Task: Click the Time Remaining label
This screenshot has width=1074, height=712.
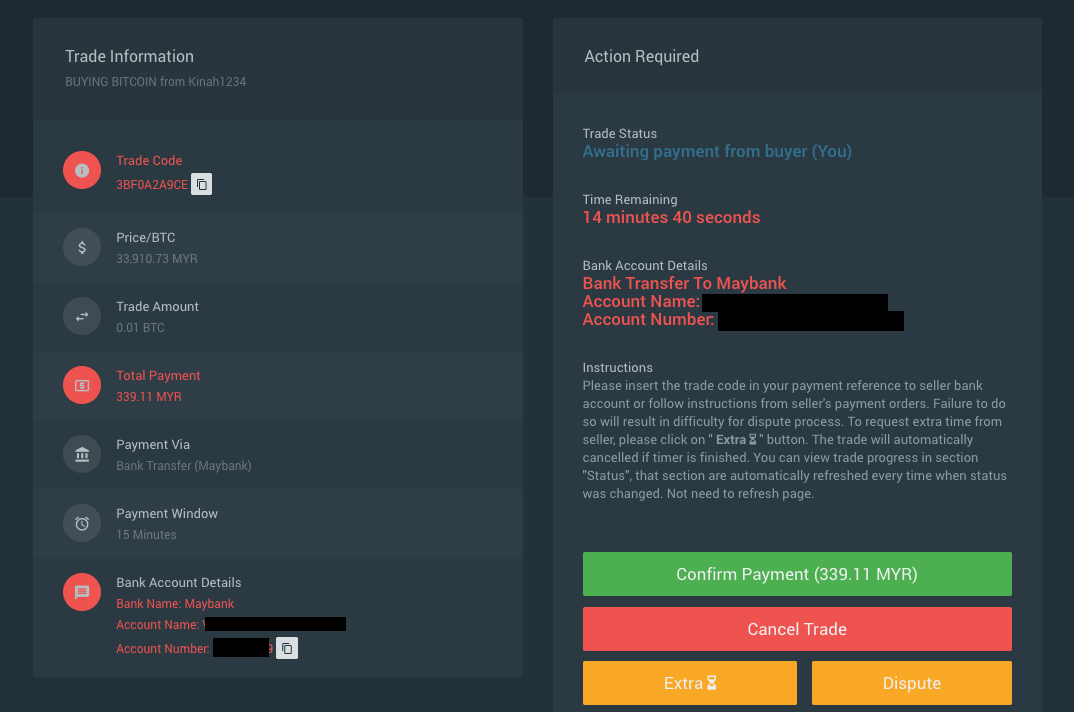Action: (630, 199)
